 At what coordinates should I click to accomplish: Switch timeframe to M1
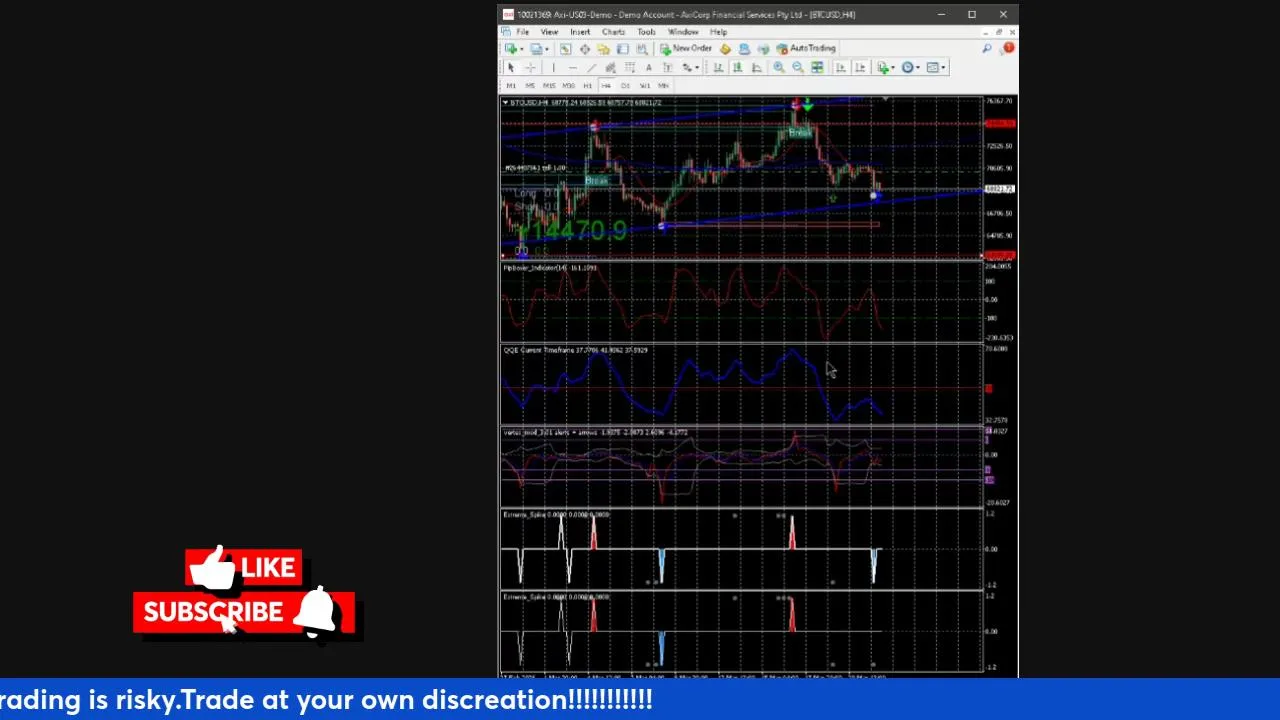pyautogui.click(x=511, y=86)
